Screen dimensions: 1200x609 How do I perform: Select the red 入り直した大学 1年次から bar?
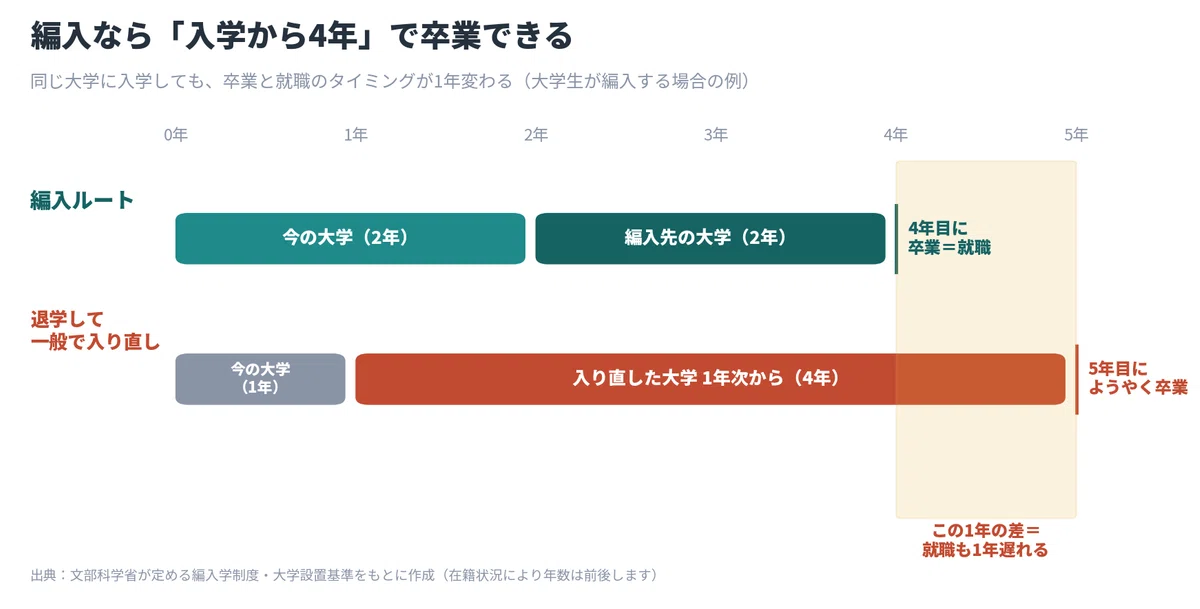(710, 379)
